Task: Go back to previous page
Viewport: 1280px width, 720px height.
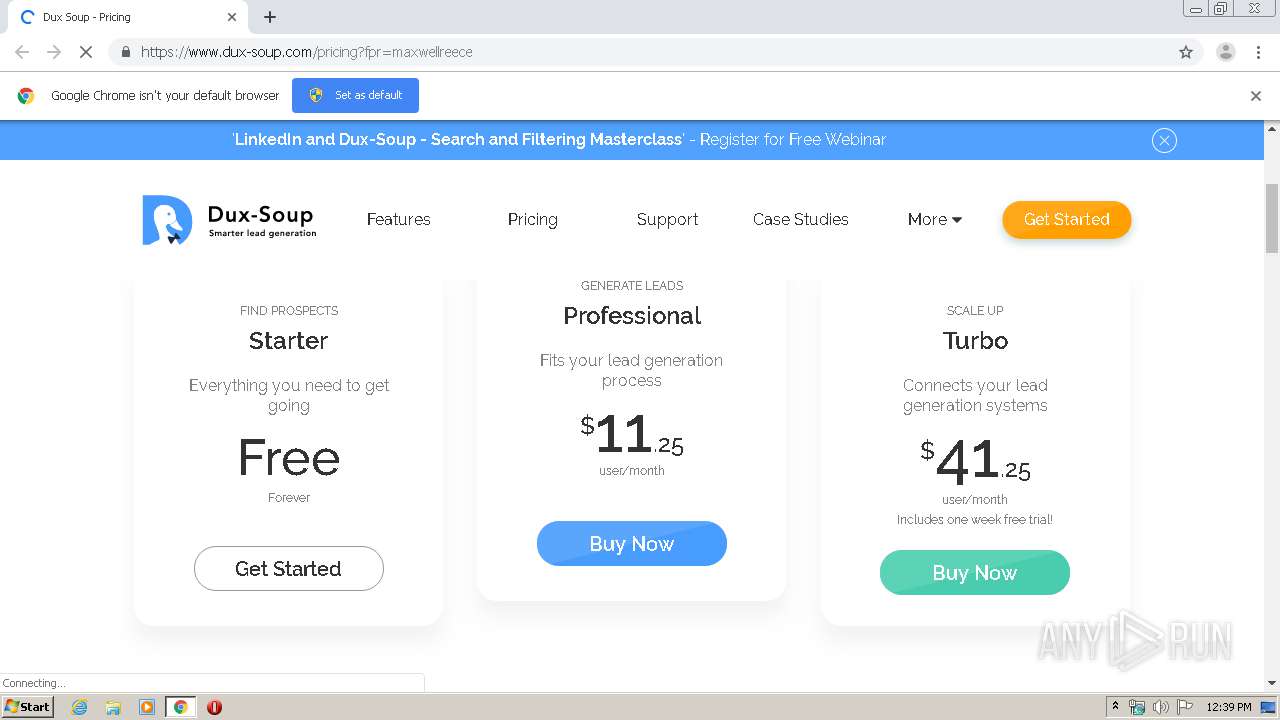Action: coord(22,52)
